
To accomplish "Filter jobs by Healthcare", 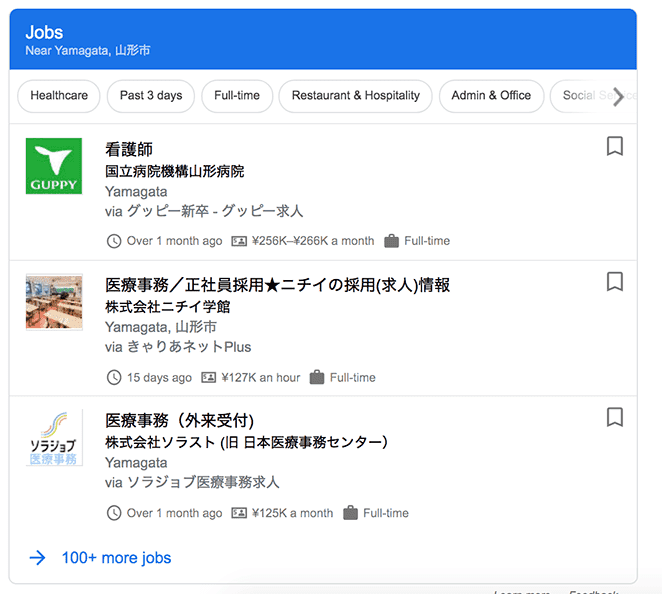I will (59, 96).
